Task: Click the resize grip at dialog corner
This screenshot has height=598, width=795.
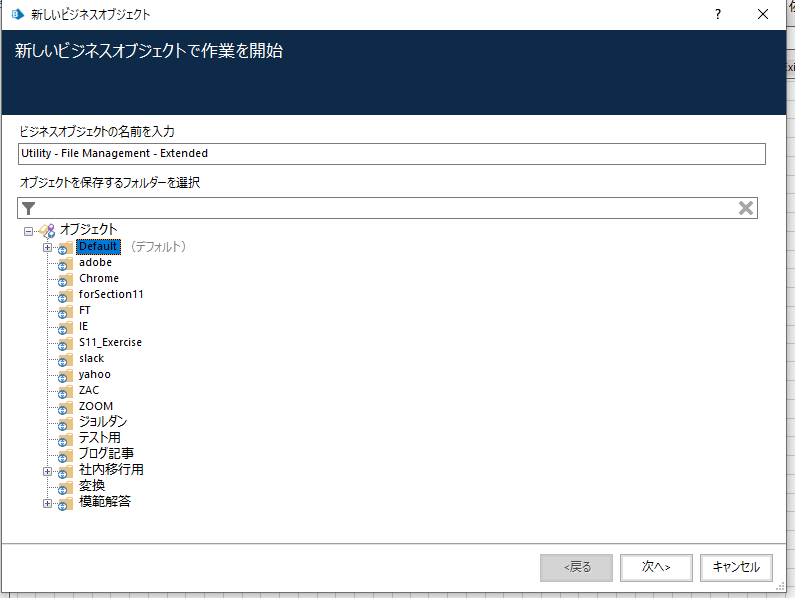Action: coord(781,587)
